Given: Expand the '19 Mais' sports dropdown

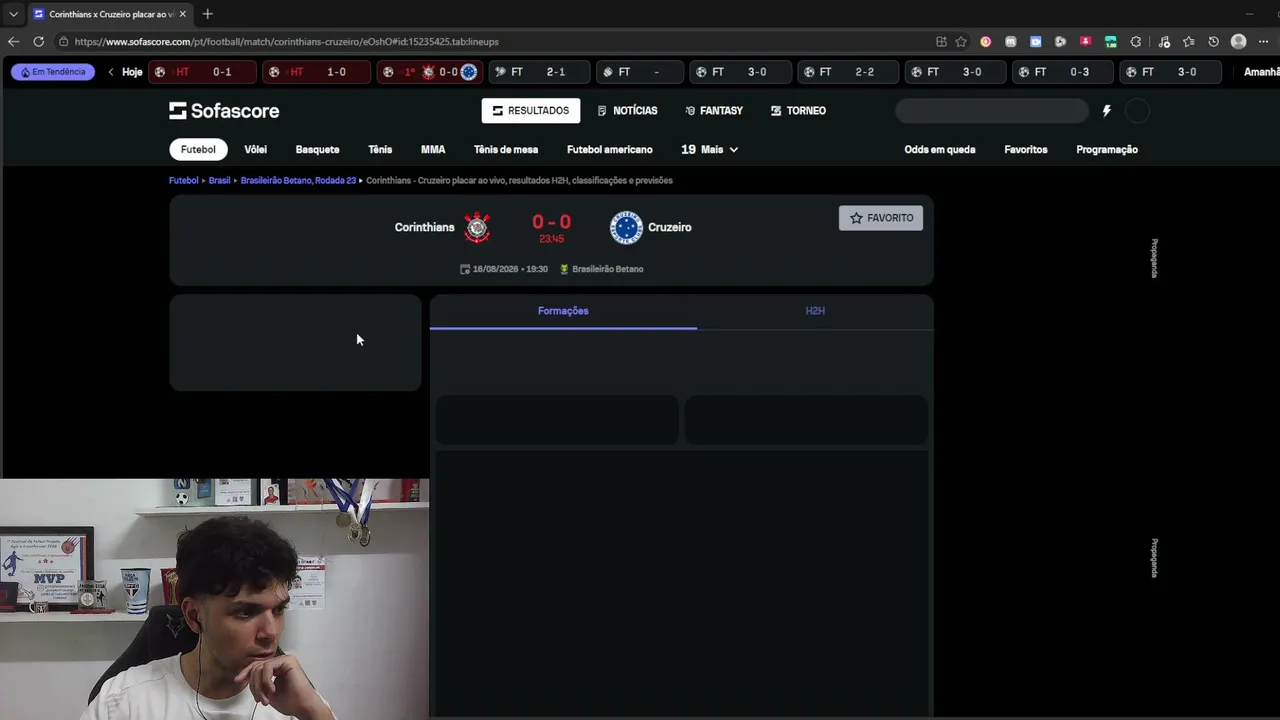Looking at the screenshot, I should click(709, 150).
